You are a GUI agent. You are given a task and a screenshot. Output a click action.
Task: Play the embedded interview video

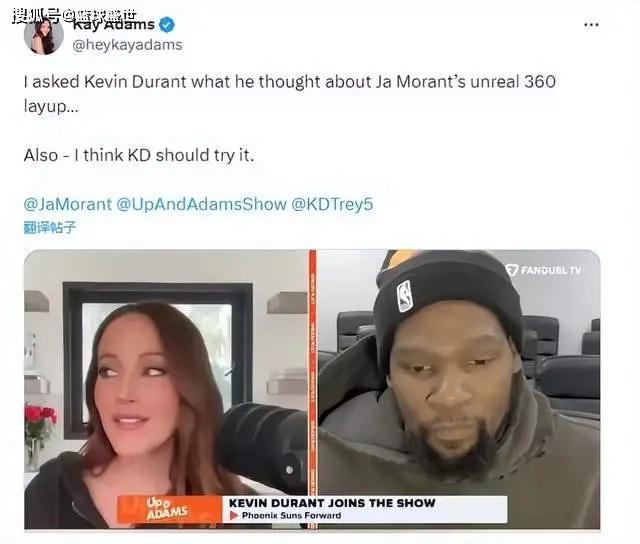click(x=312, y=389)
